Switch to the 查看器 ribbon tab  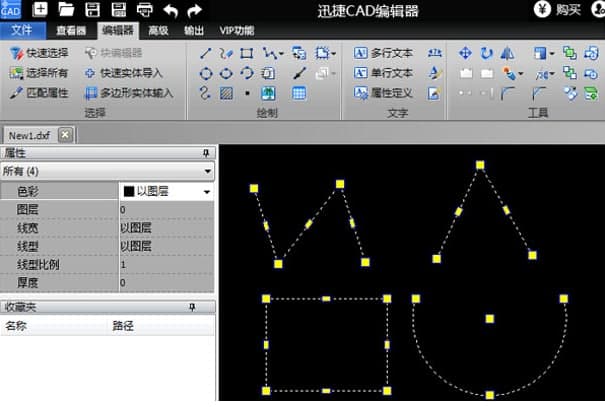71,30
